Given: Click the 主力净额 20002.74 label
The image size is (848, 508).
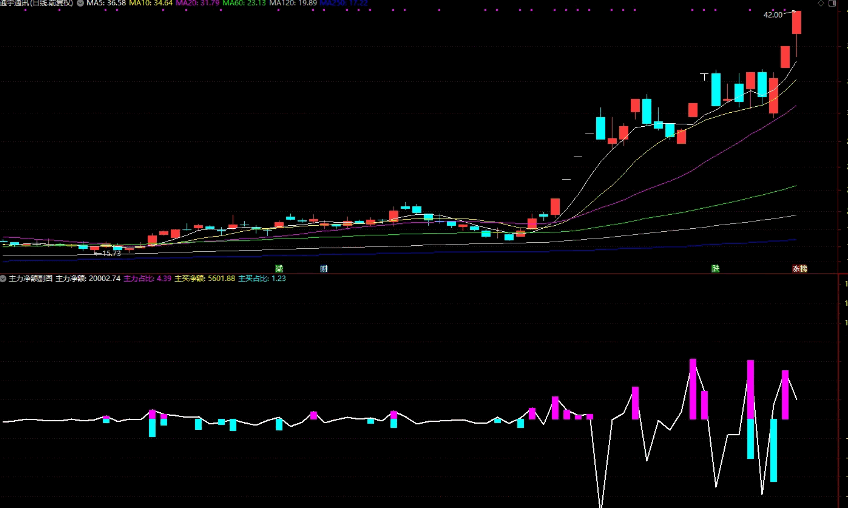Looking at the screenshot, I should coord(88,278).
